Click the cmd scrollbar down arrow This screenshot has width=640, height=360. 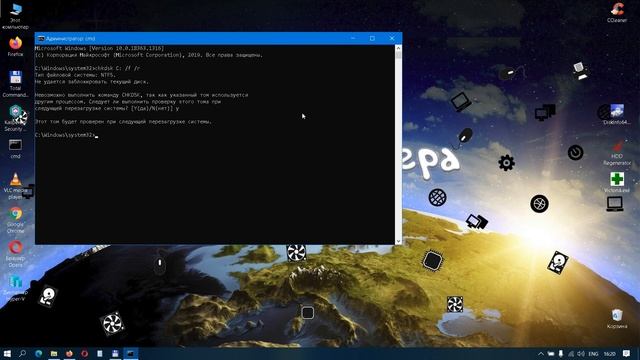click(x=398, y=241)
